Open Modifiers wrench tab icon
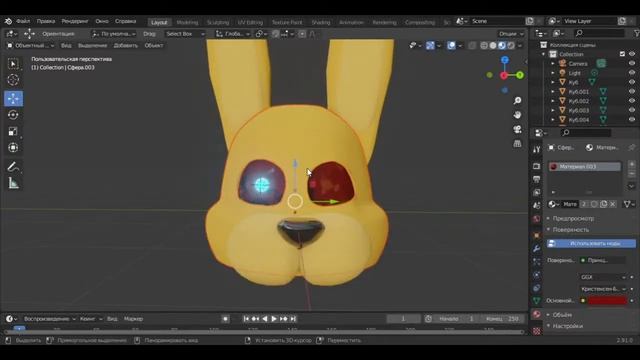This screenshot has width=640, height=360. pyautogui.click(x=536, y=249)
